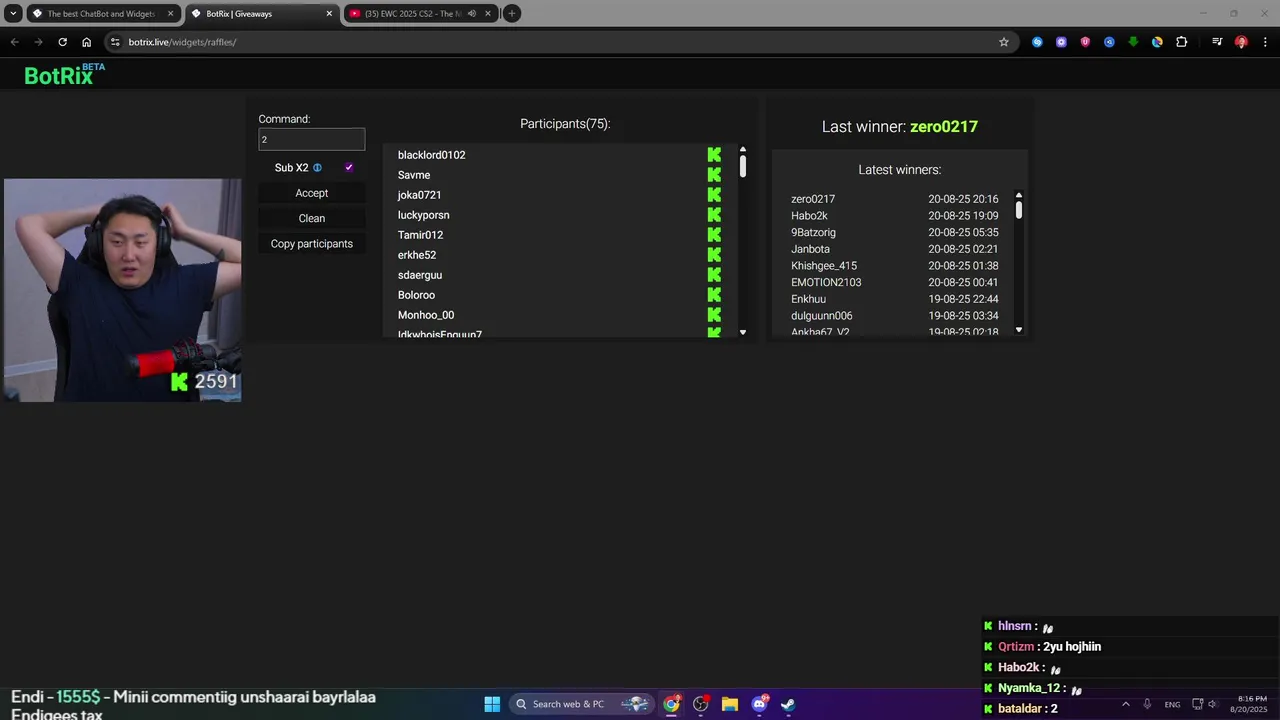Select latest winner dulguunn006 row

(x=895, y=316)
